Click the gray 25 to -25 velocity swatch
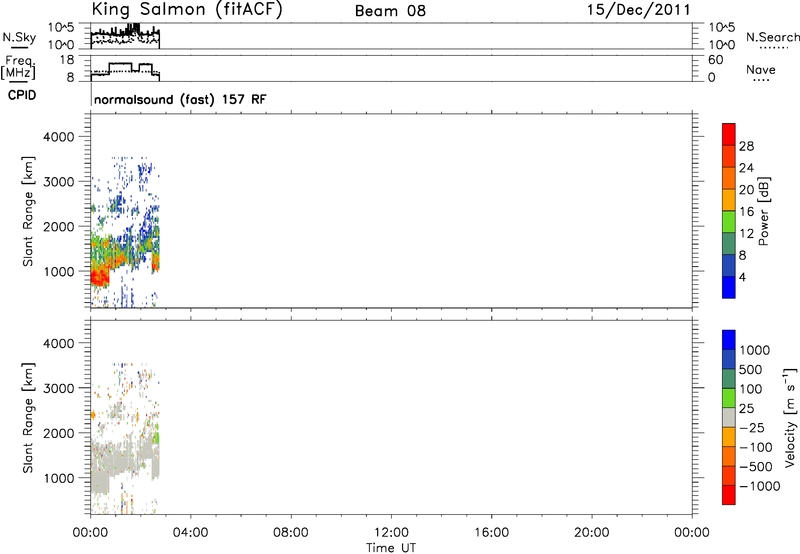The height and width of the screenshot is (554, 800). point(729,418)
